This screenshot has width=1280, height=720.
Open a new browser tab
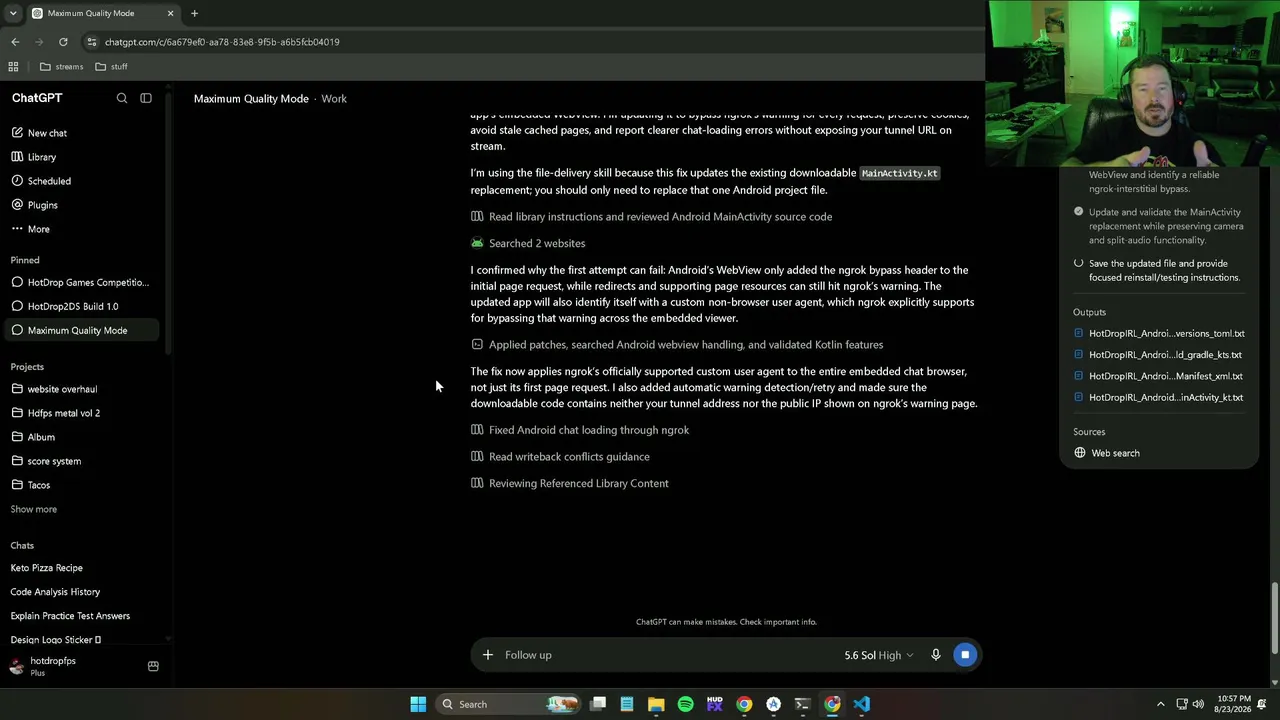194,13
